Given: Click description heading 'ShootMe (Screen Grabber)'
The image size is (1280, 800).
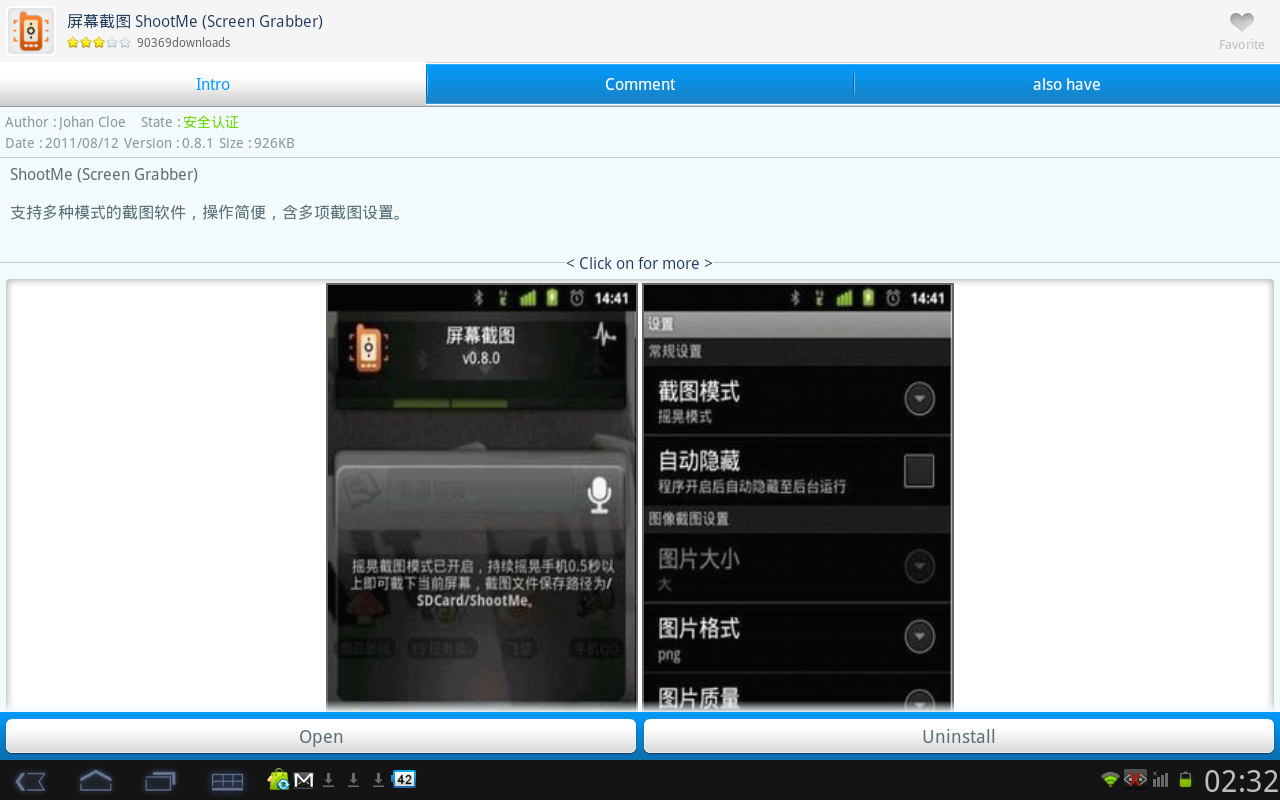Looking at the screenshot, I should [104, 174].
